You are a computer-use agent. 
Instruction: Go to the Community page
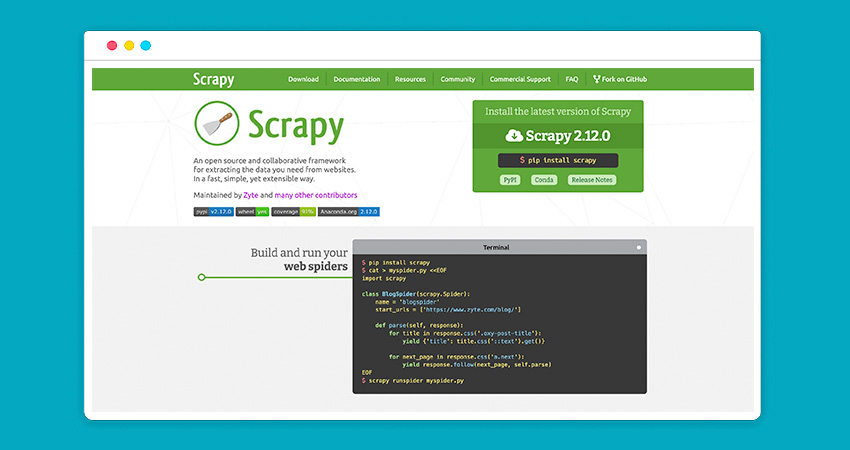click(458, 79)
